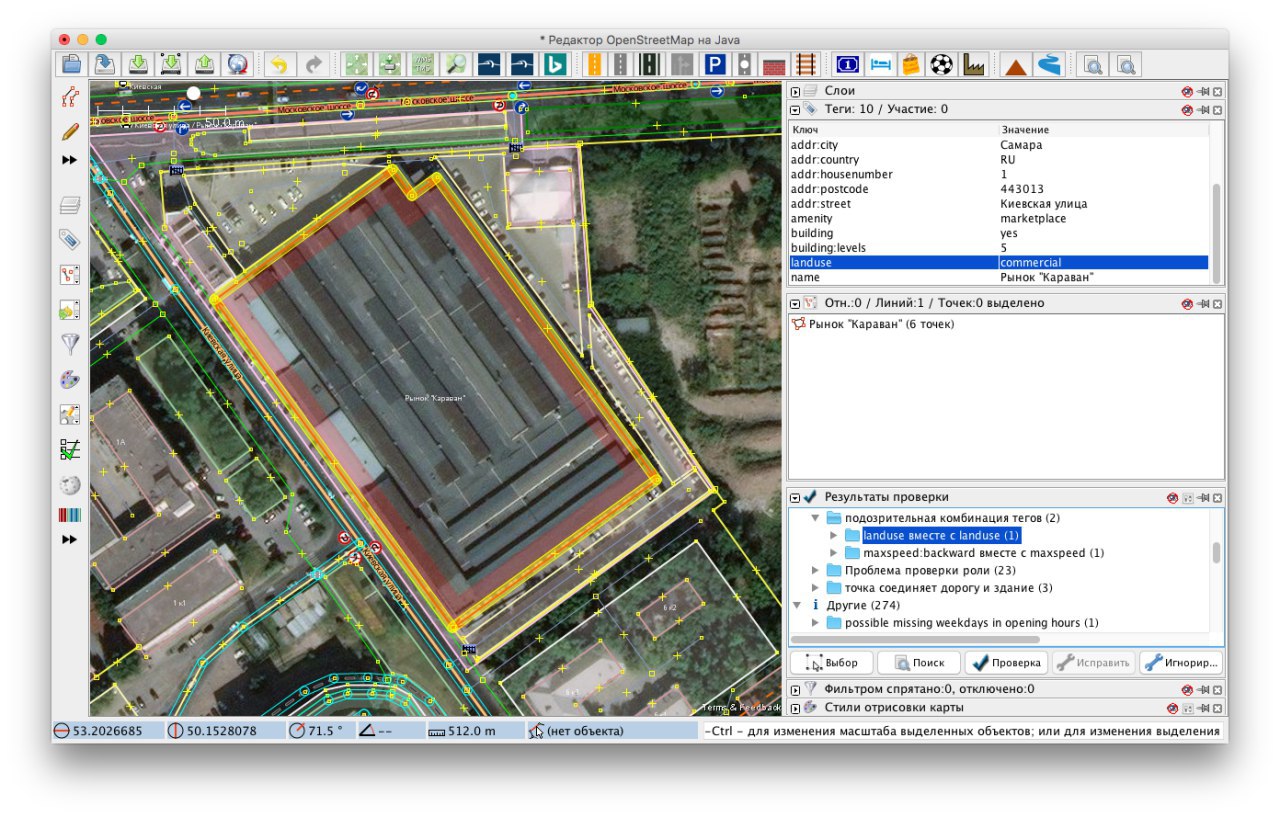Viewport: 1280px width, 817px height.
Task: Select the waterway river preset icon
Action: 1048,65
